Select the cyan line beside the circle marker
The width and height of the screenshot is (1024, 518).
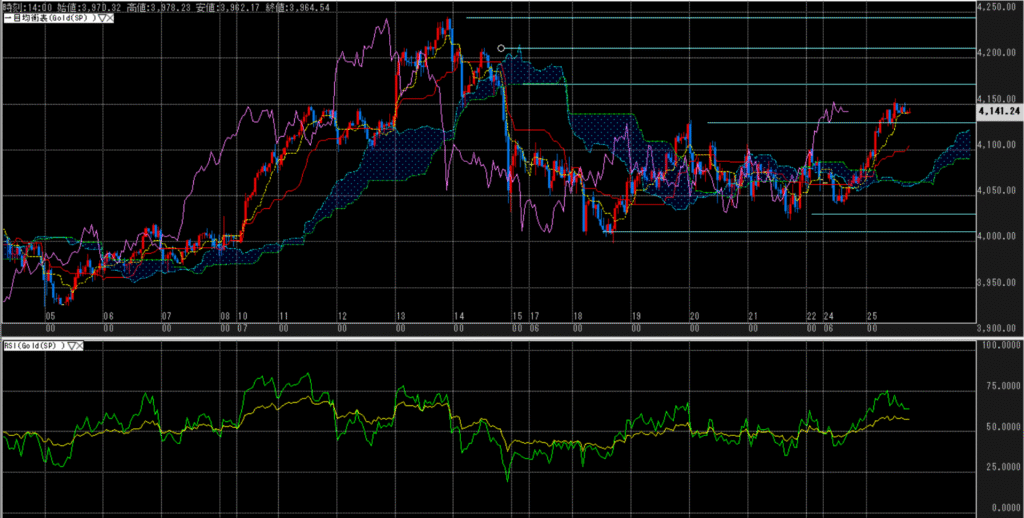(740, 48)
